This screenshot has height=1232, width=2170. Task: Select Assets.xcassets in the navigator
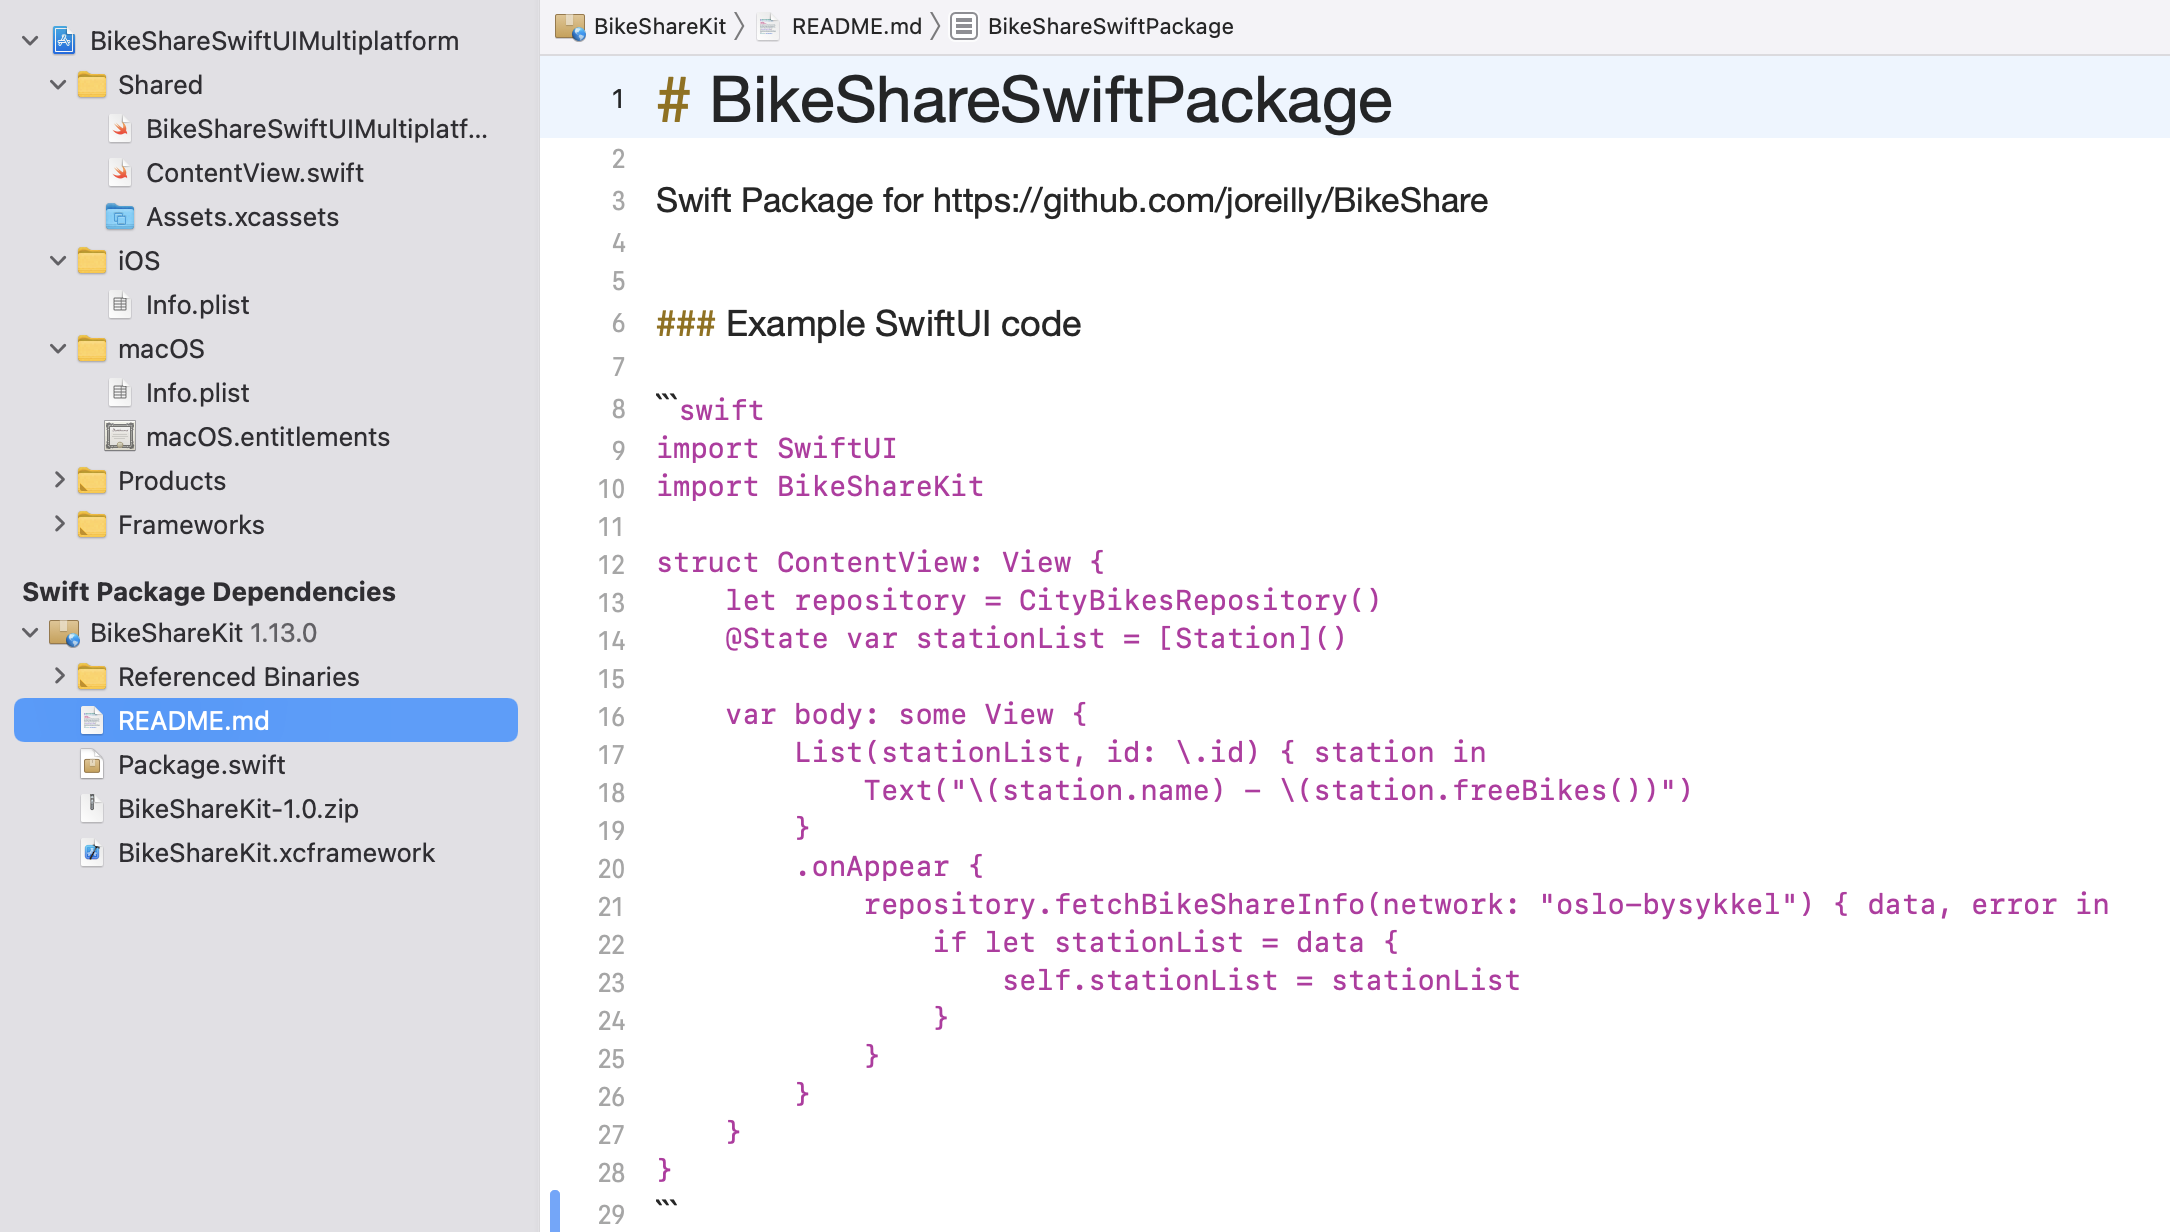242,217
